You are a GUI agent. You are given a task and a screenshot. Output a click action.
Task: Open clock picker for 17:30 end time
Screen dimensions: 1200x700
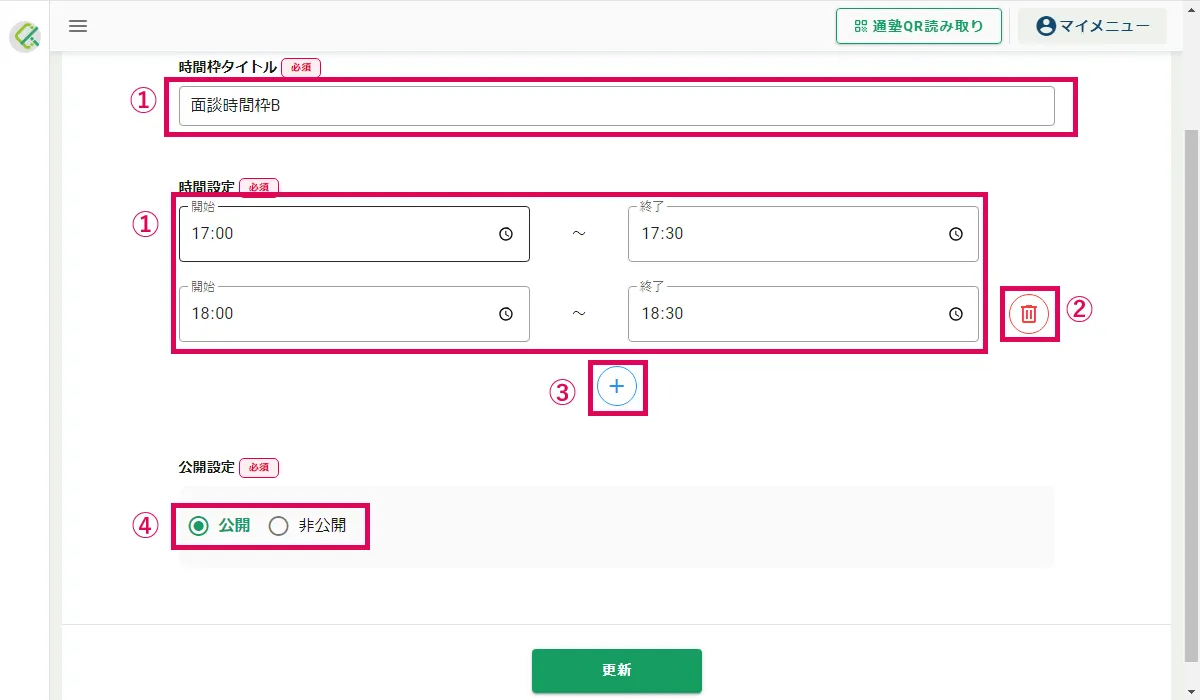955,234
